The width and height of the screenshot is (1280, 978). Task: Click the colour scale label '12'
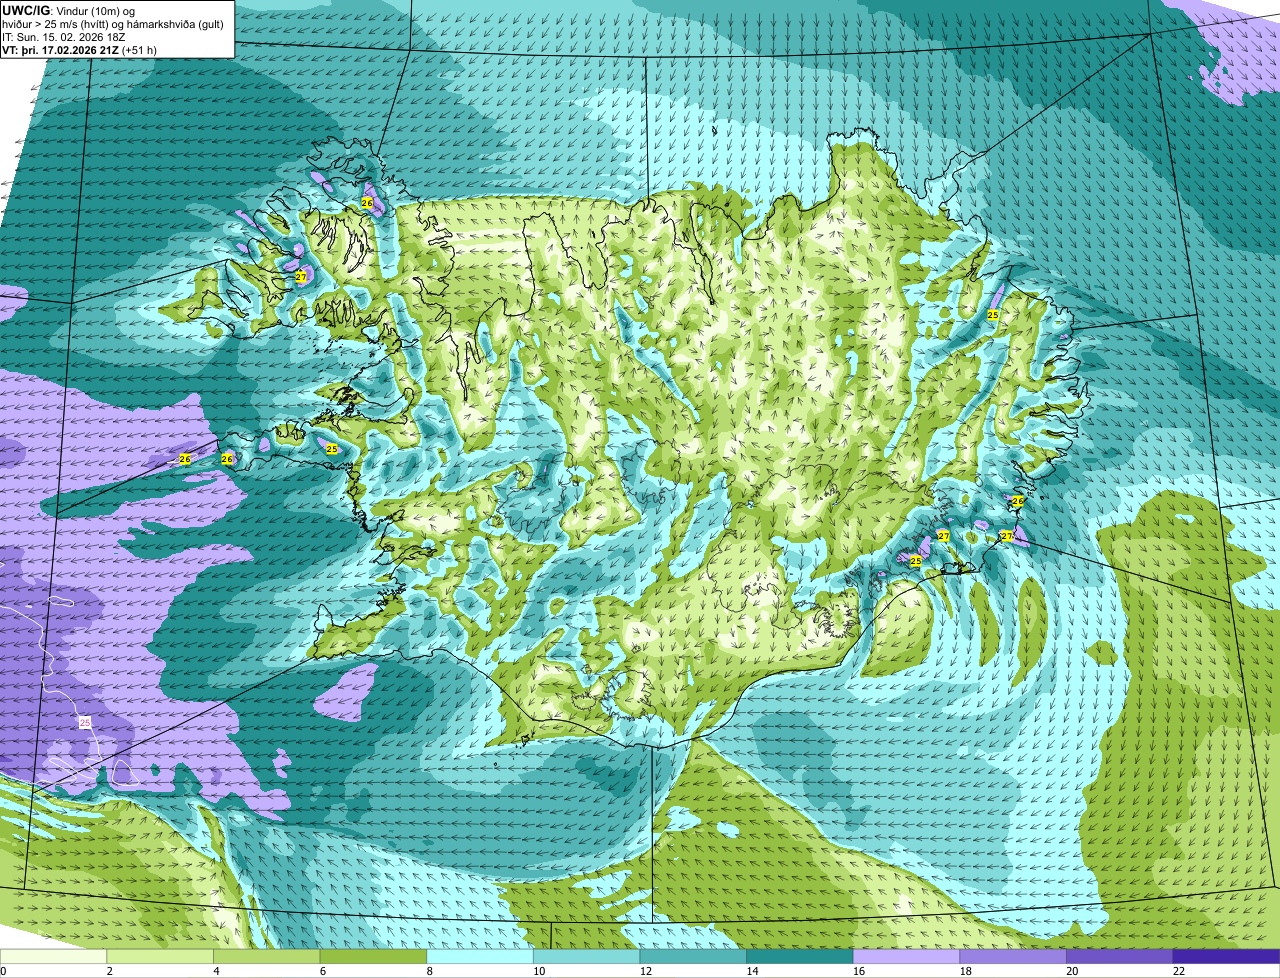point(645,970)
